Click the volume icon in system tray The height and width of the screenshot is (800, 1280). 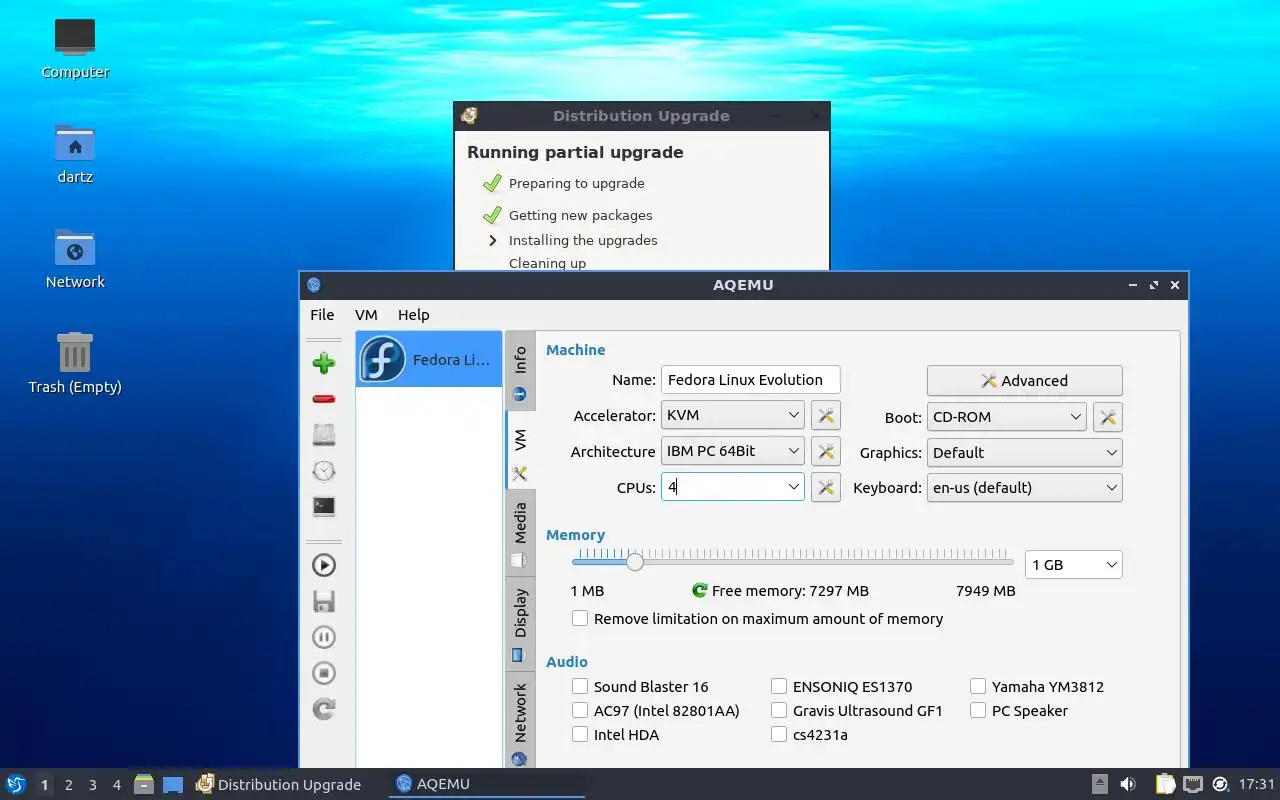pos(1128,784)
